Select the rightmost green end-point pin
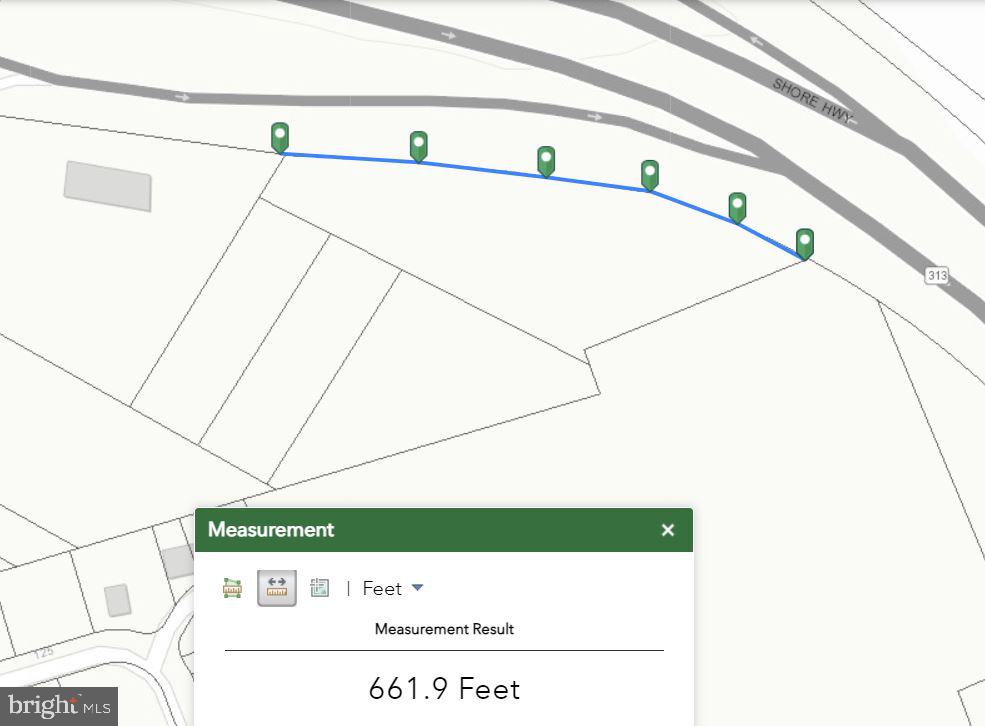Viewport: 985px width, 726px height. pos(805,243)
